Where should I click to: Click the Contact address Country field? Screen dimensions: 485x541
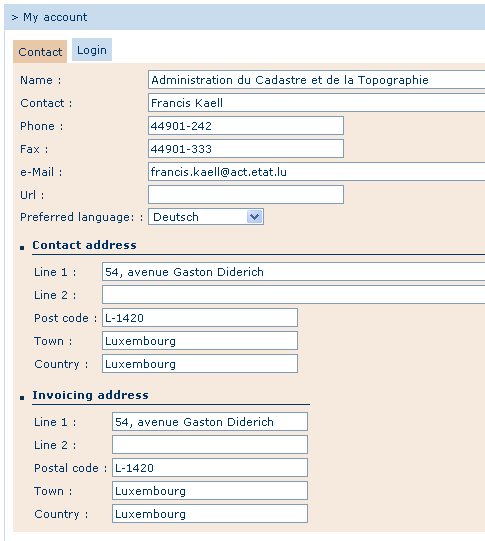click(x=200, y=364)
